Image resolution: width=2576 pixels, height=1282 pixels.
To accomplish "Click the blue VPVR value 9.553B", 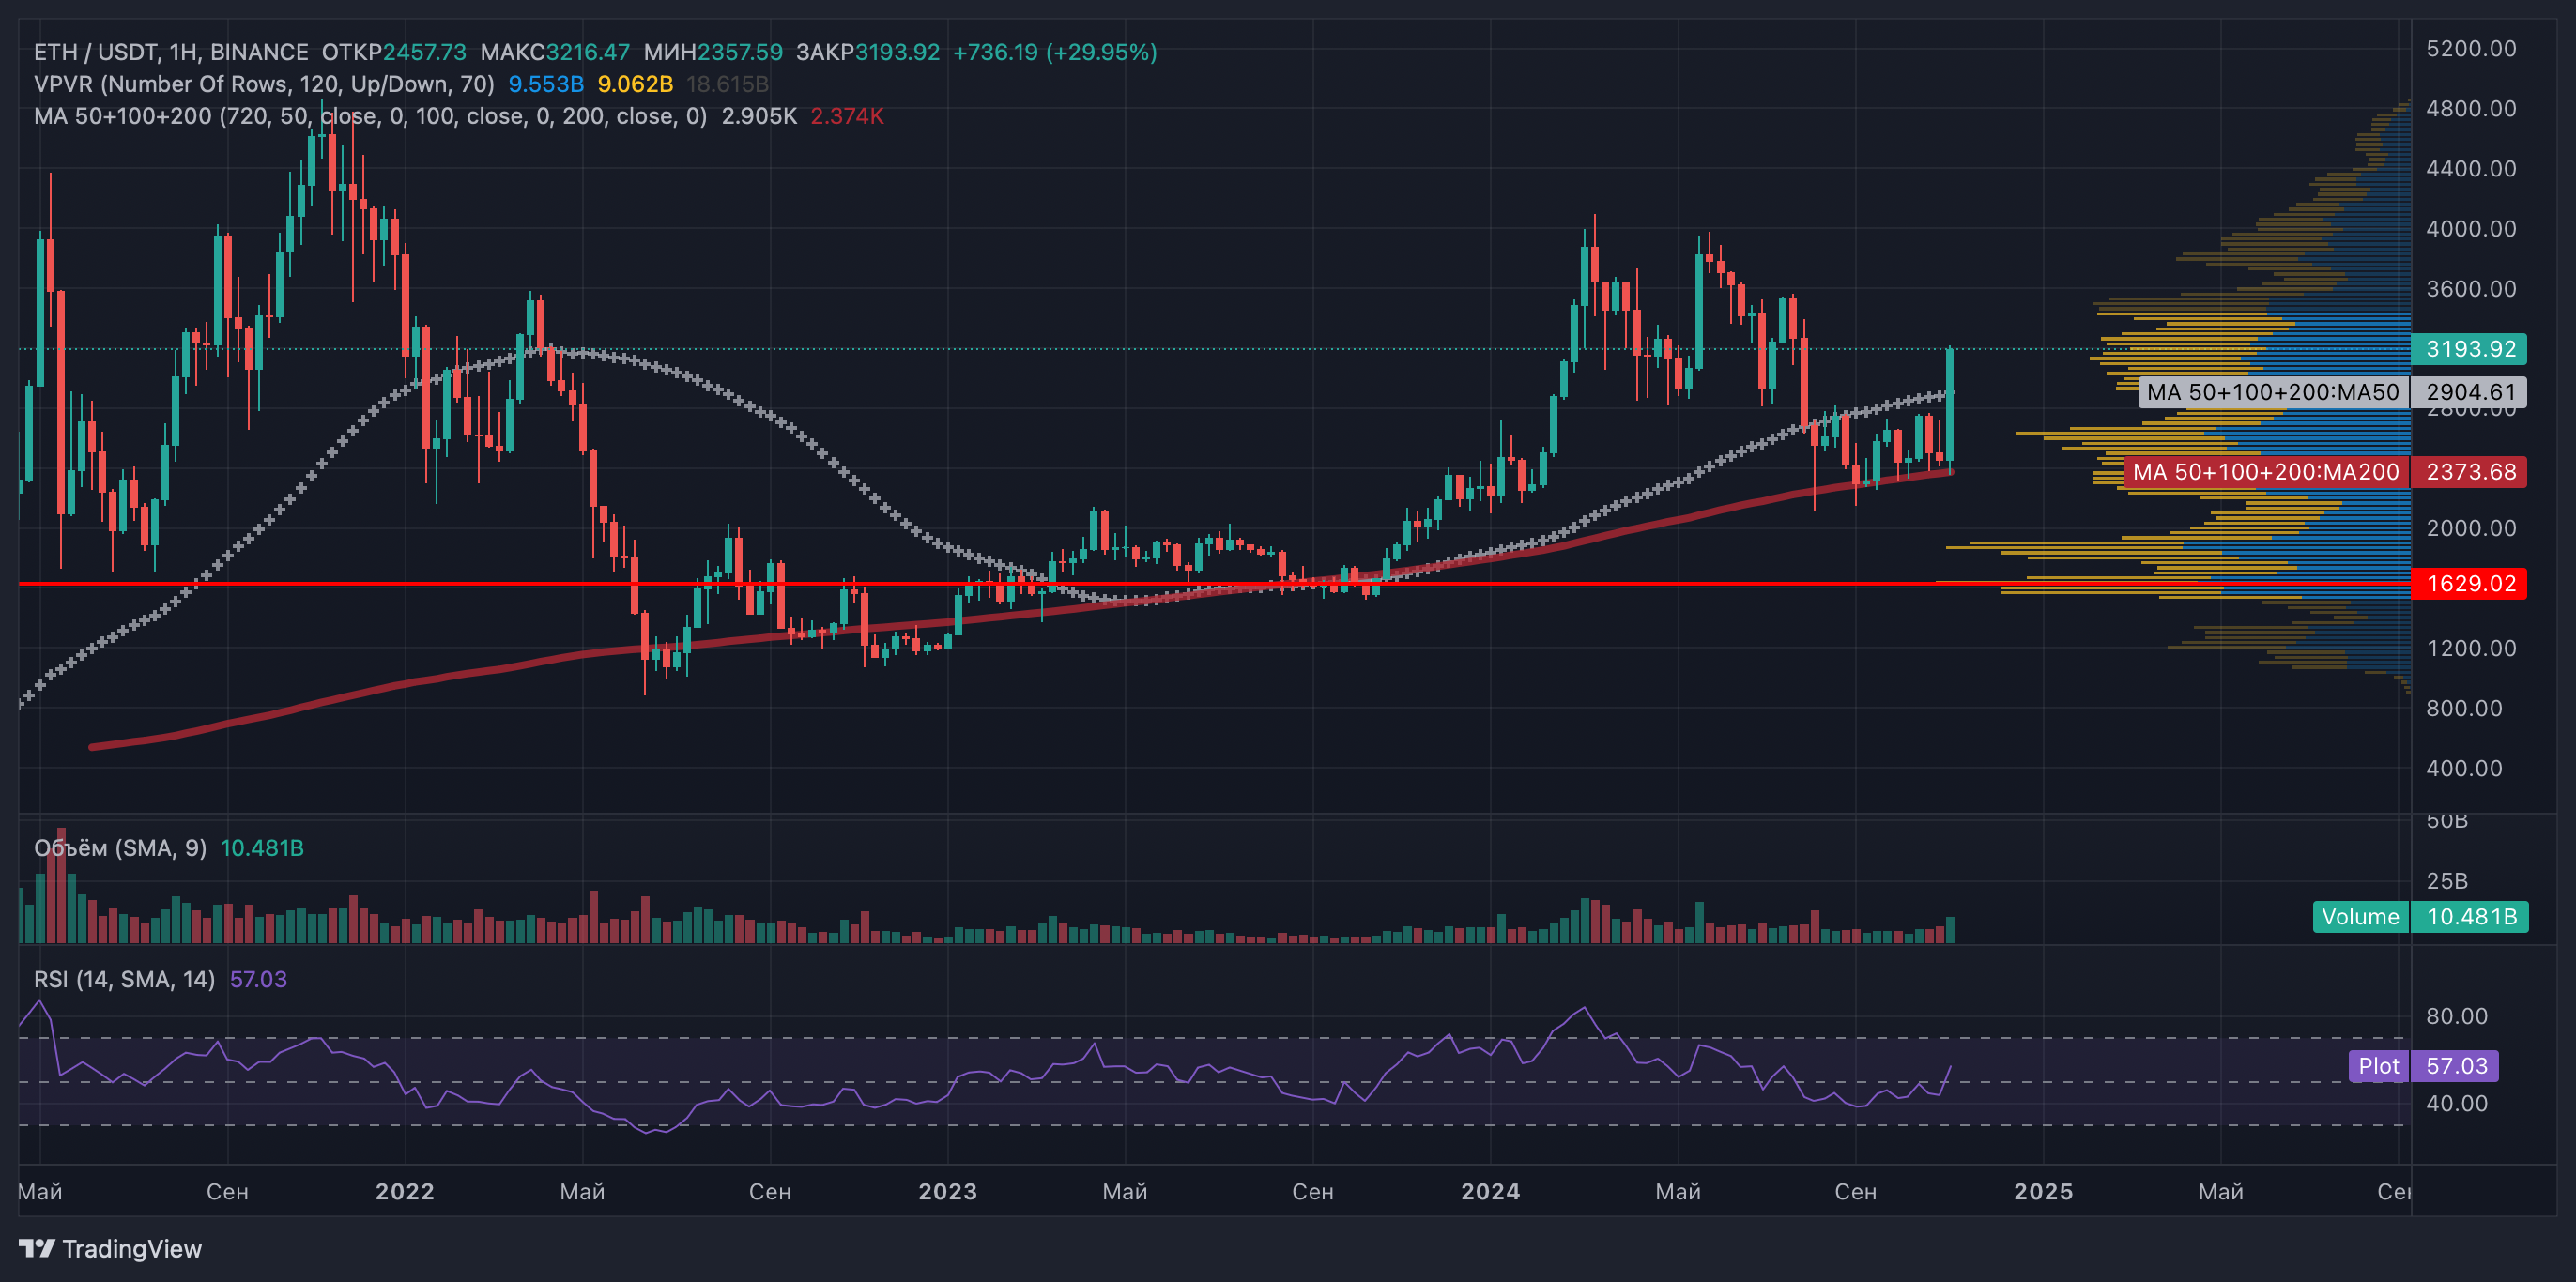I will [x=546, y=84].
